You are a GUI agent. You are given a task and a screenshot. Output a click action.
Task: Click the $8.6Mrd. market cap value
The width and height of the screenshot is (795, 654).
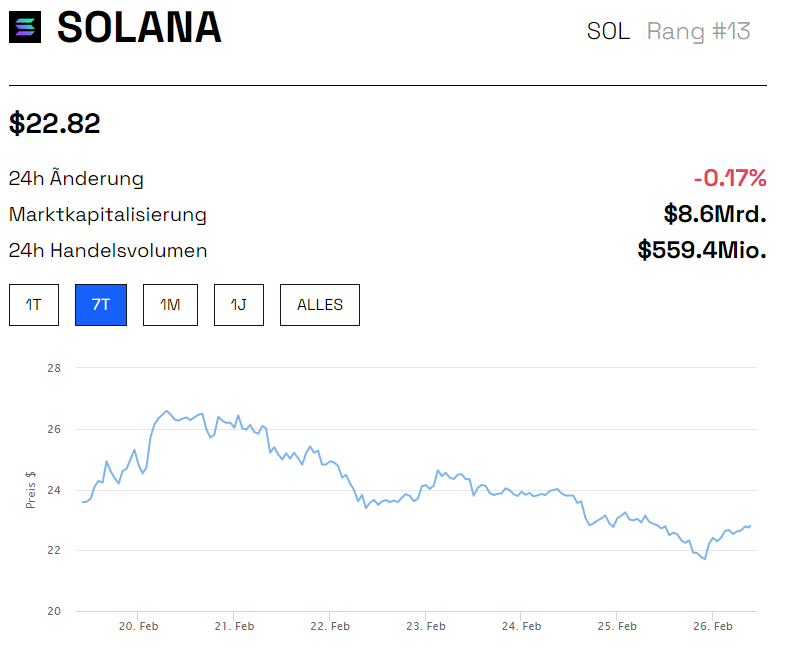(x=715, y=214)
